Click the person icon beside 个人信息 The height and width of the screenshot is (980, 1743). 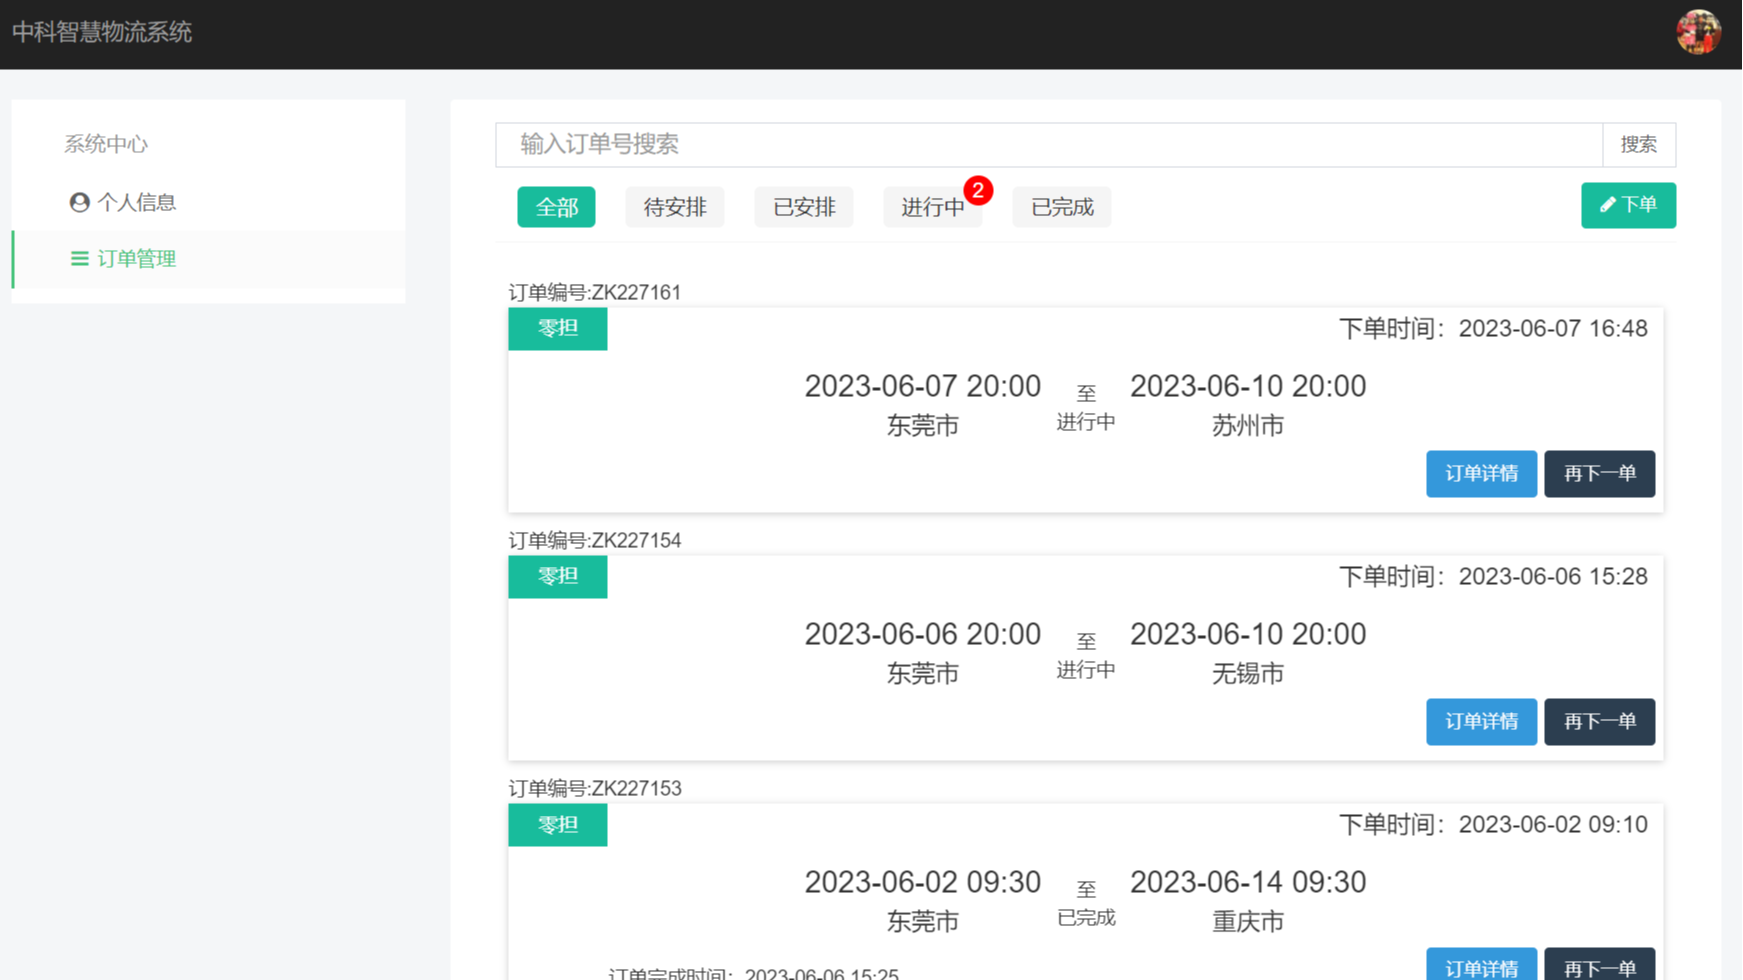click(79, 203)
